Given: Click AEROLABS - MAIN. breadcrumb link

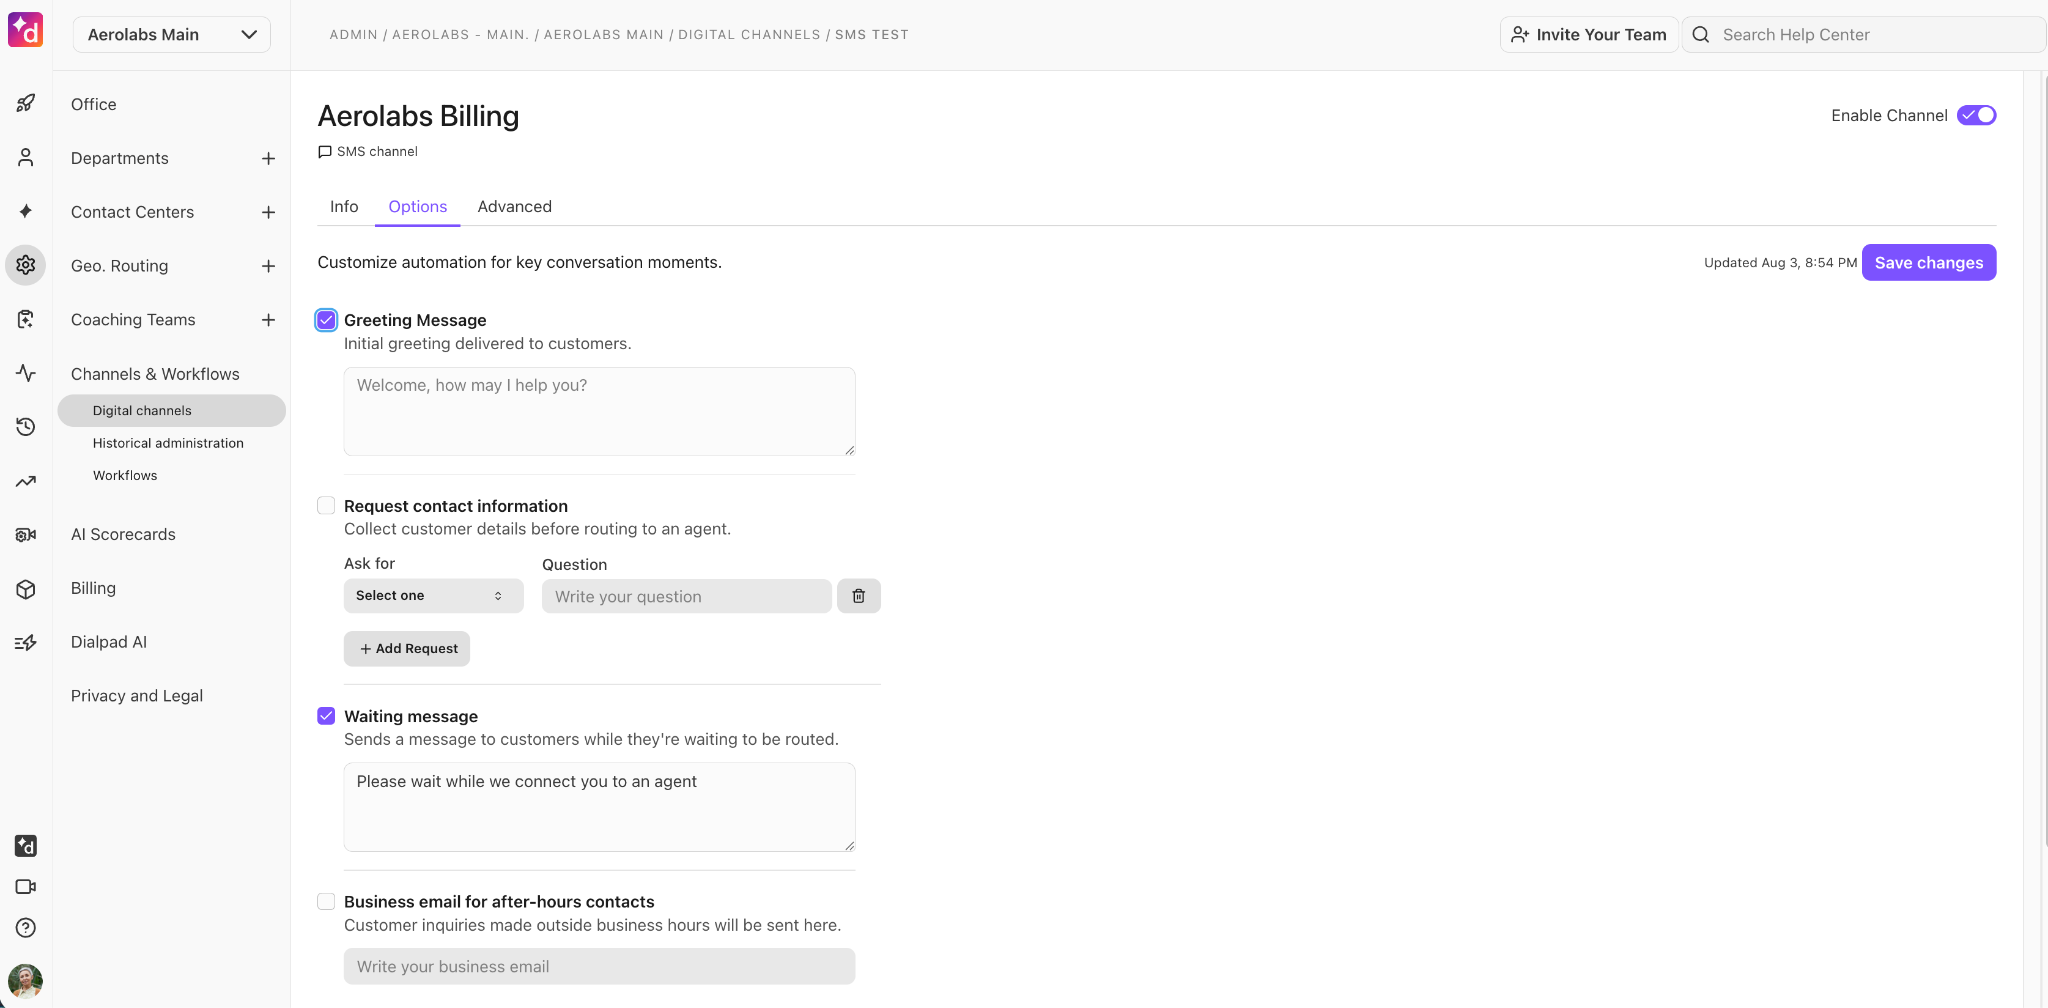Looking at the screenshot, I should point(461,35).
